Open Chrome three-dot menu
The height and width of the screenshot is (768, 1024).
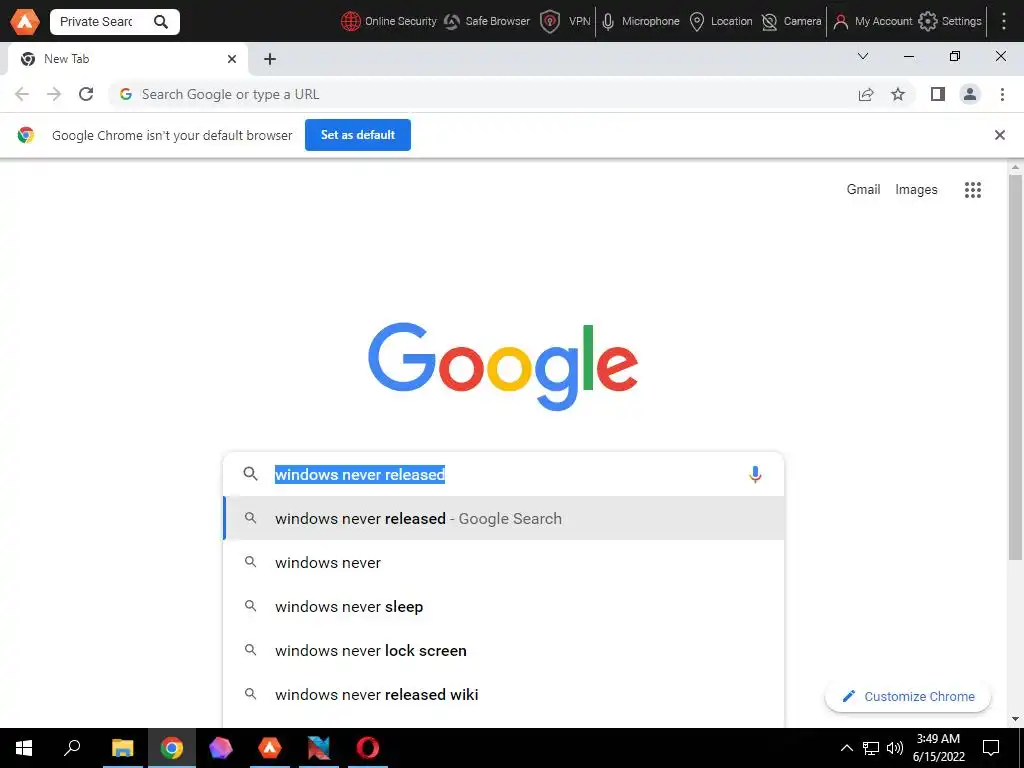pos(1002,95)
